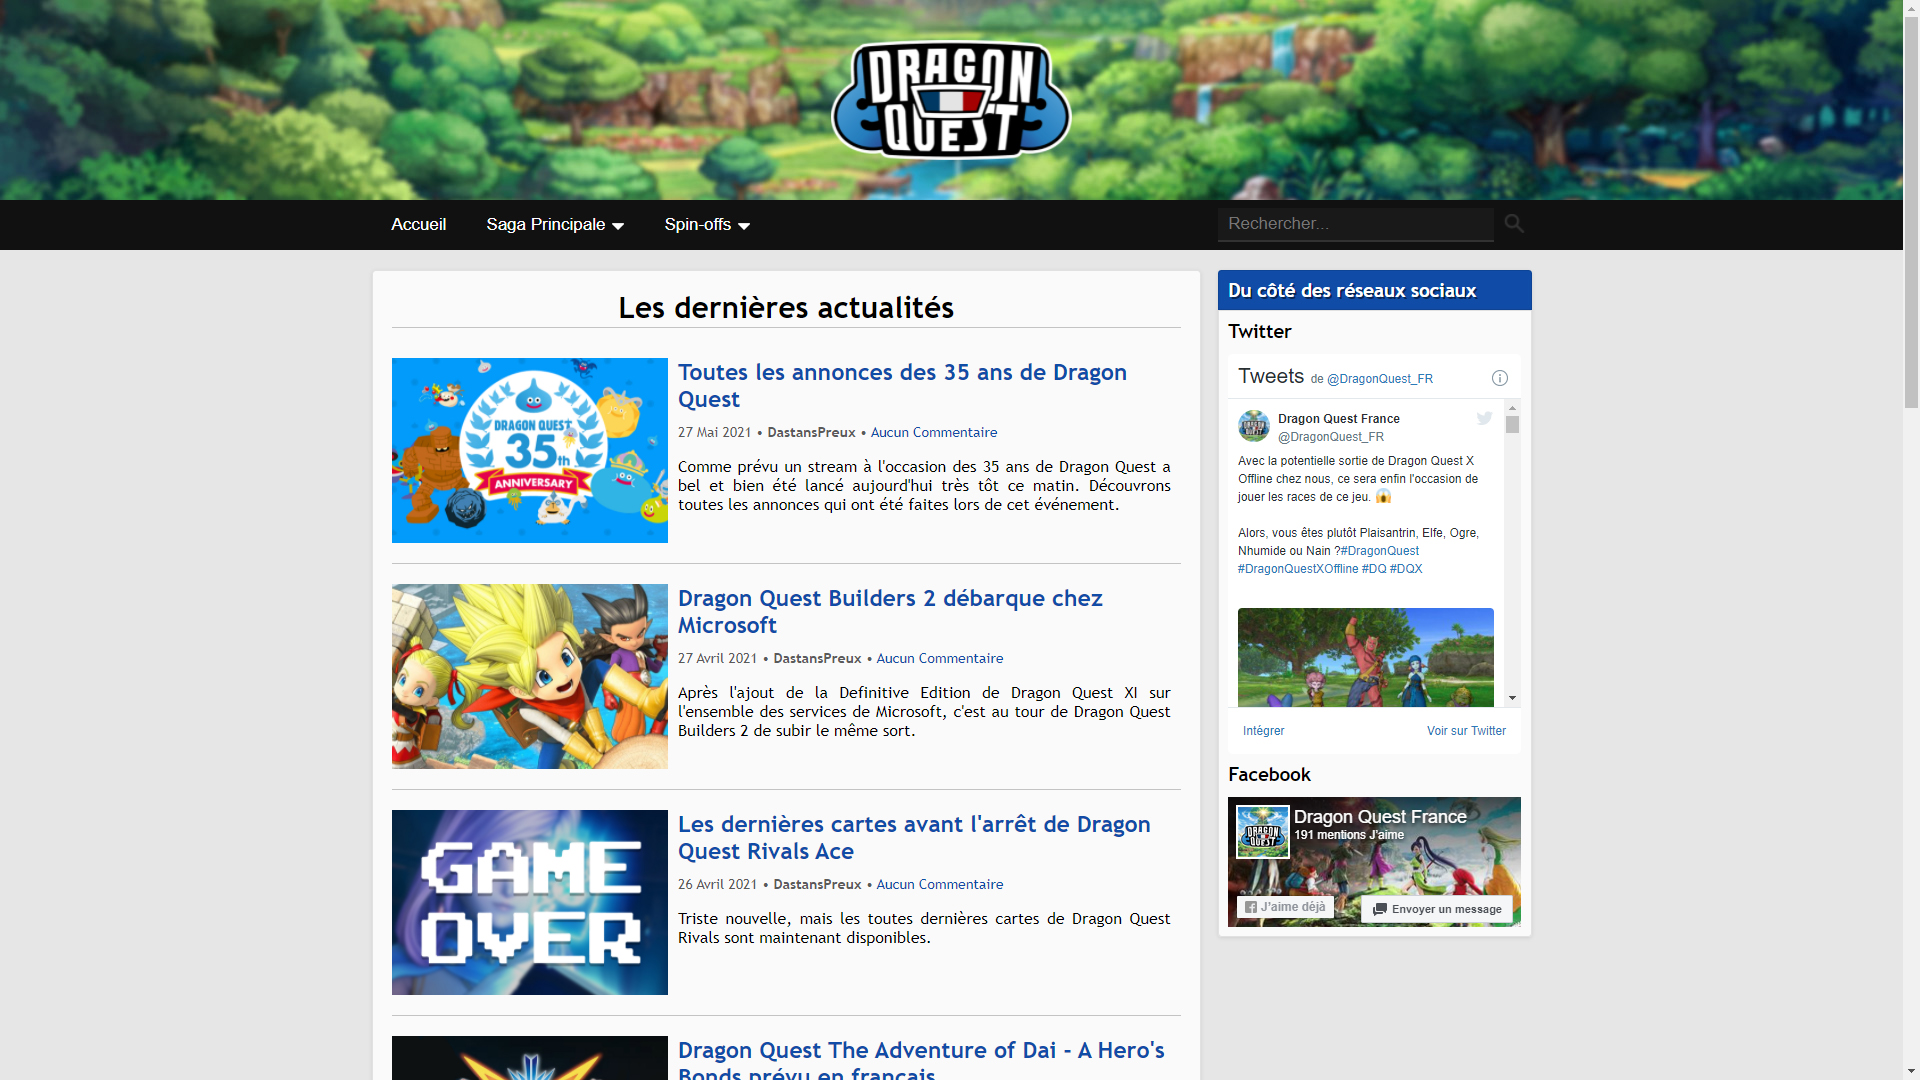Screen dimensions: 1920x1080
Task: Open the 35 ans de Dragon Quest article
Action: [x=902, y=385]
